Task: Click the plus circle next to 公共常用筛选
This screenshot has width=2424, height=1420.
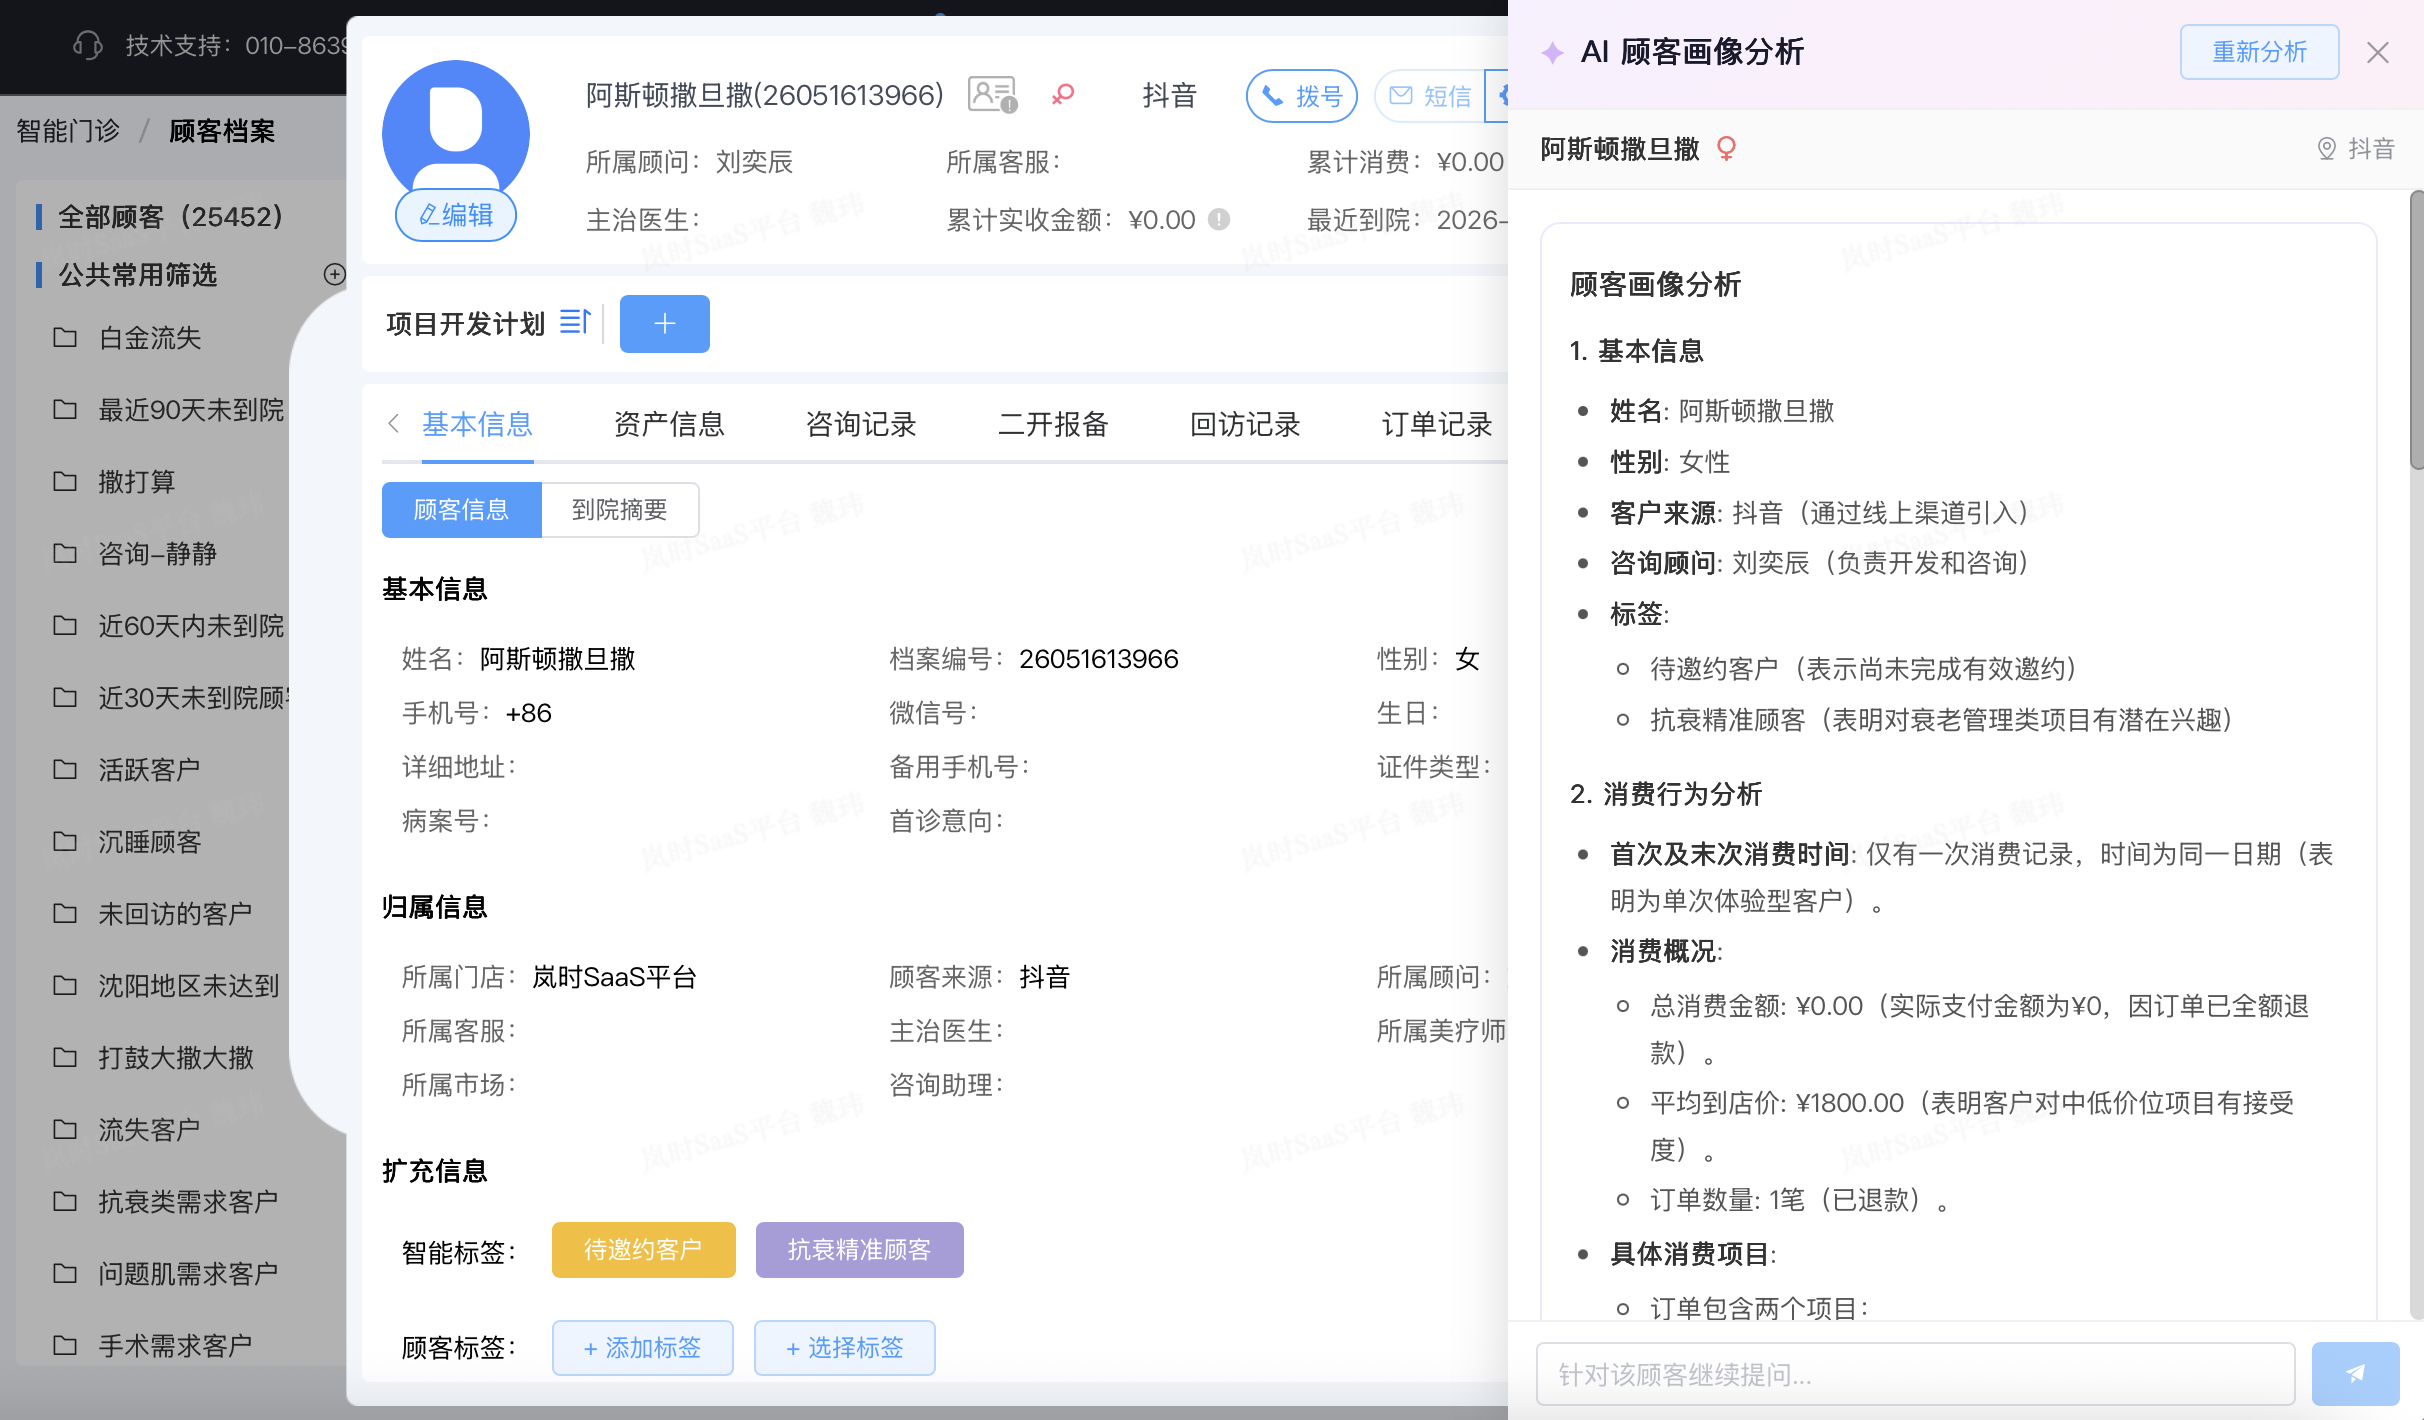Action: 335,274
